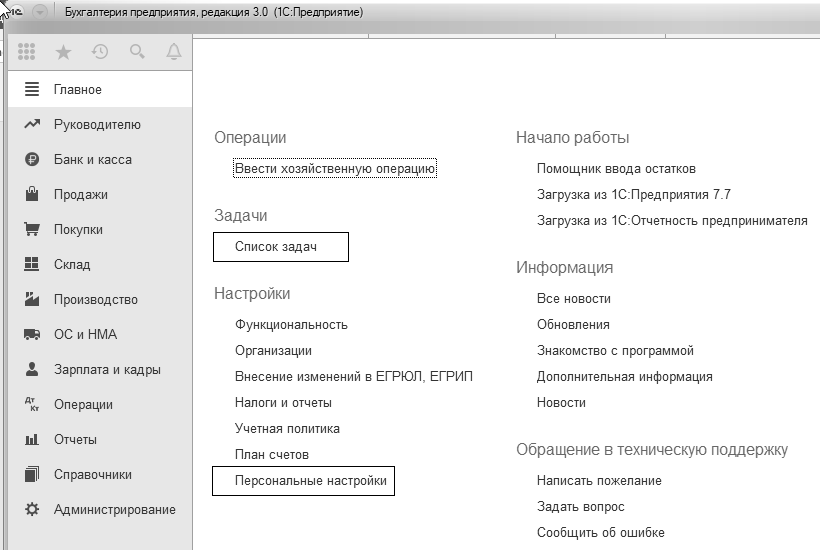820x550 pixels.
Task: Click Загрузка из 1С:Предприятия 7.7
Action: tap(634, 194)
